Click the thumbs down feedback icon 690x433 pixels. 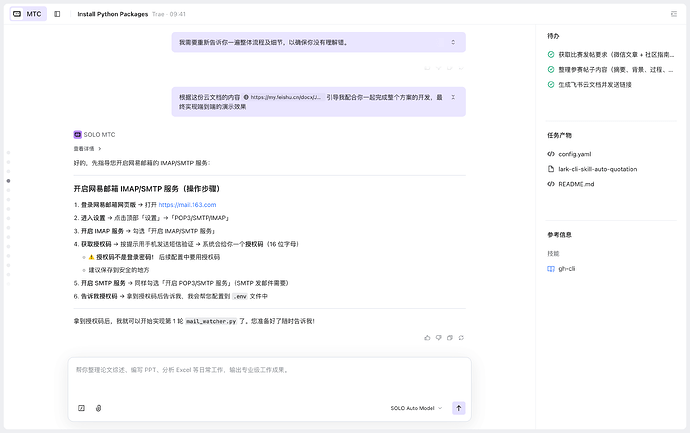[438, 337]
